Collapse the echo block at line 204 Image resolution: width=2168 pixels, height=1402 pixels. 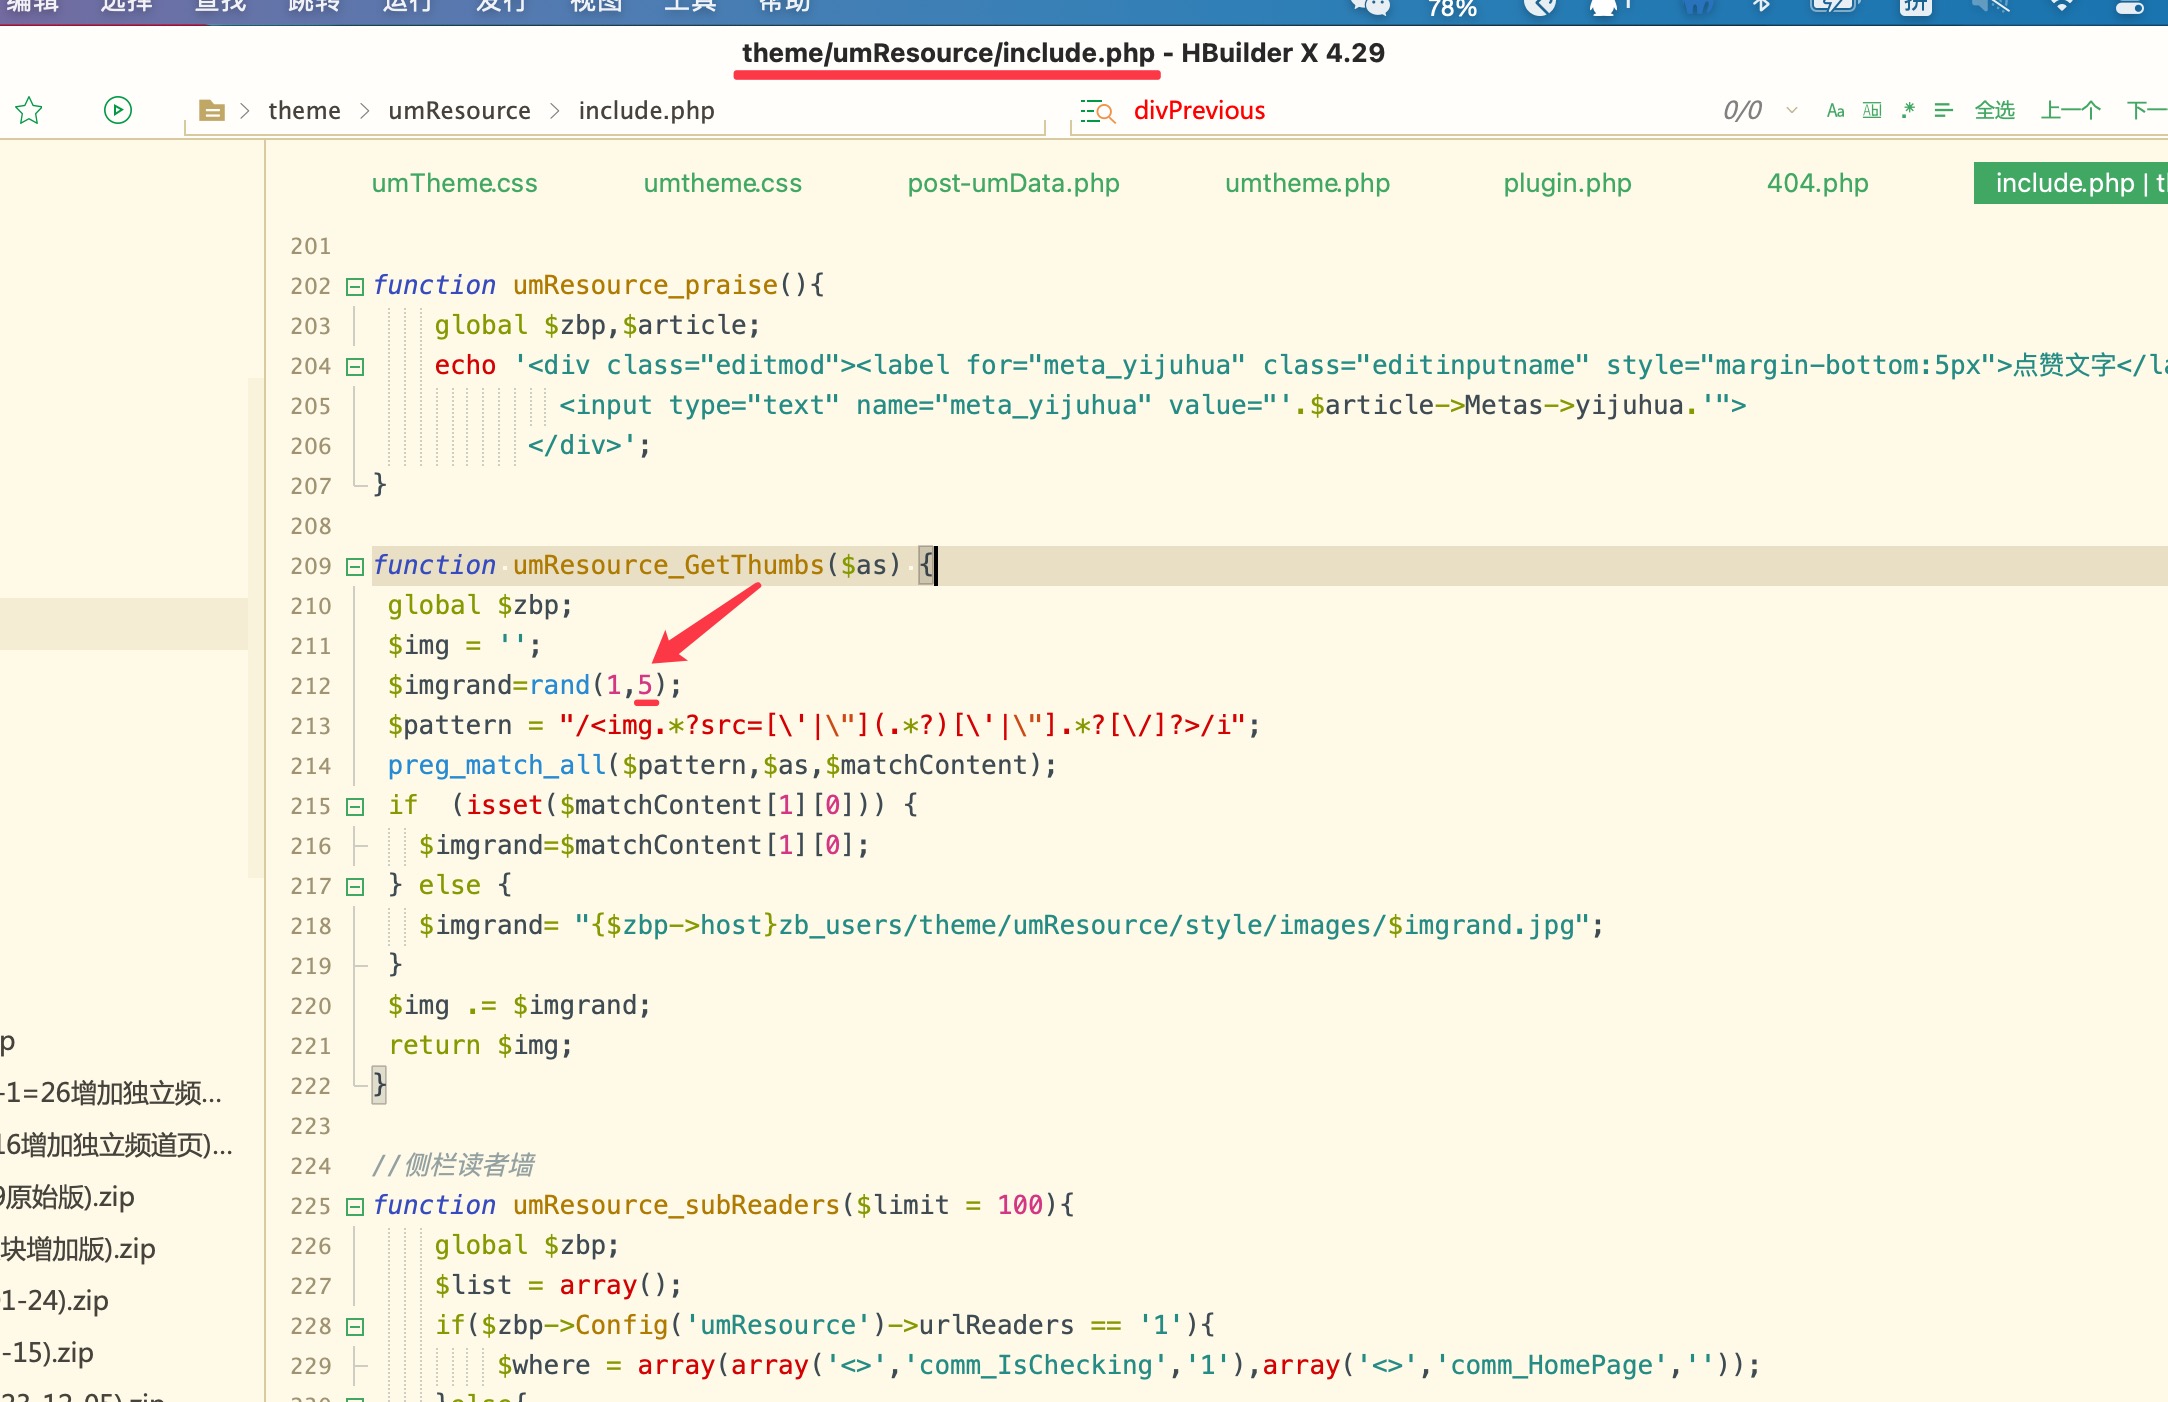click(354, 367)
